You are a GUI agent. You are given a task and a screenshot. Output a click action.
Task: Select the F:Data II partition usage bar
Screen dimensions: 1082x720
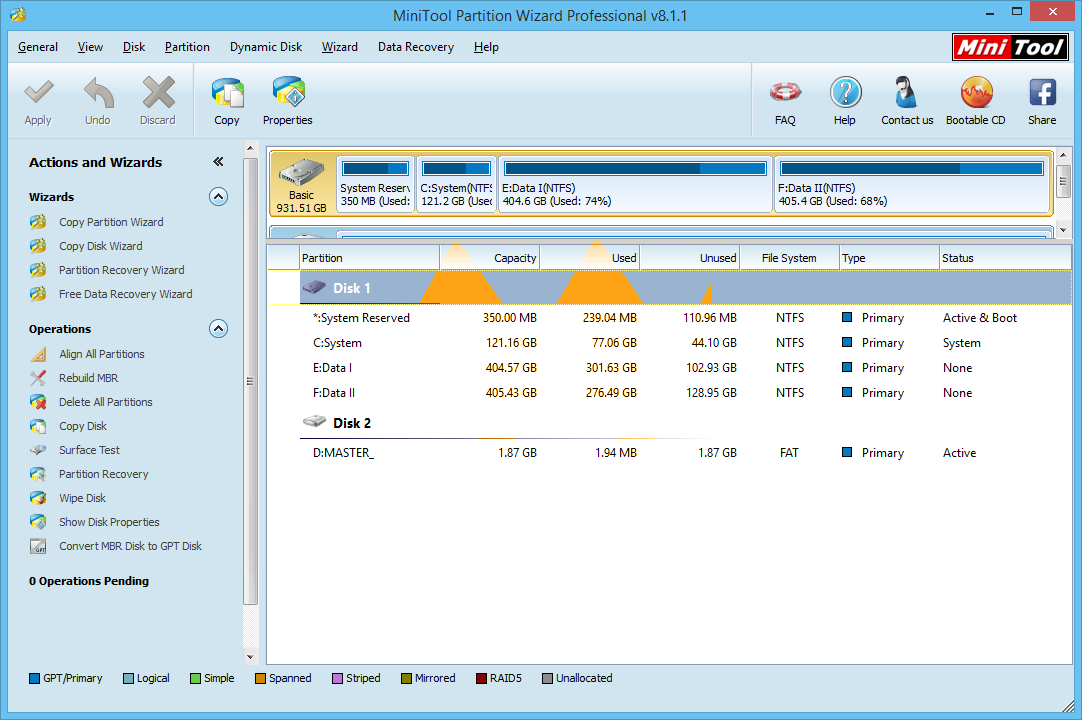click(x=912, y=168)
